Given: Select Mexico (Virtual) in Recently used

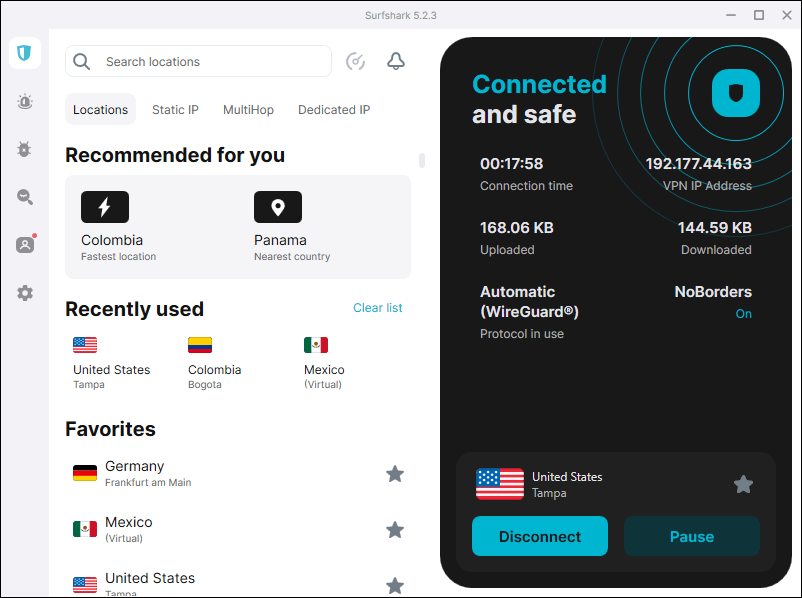Looking at the screenshot, I should [x=324, y=363].
